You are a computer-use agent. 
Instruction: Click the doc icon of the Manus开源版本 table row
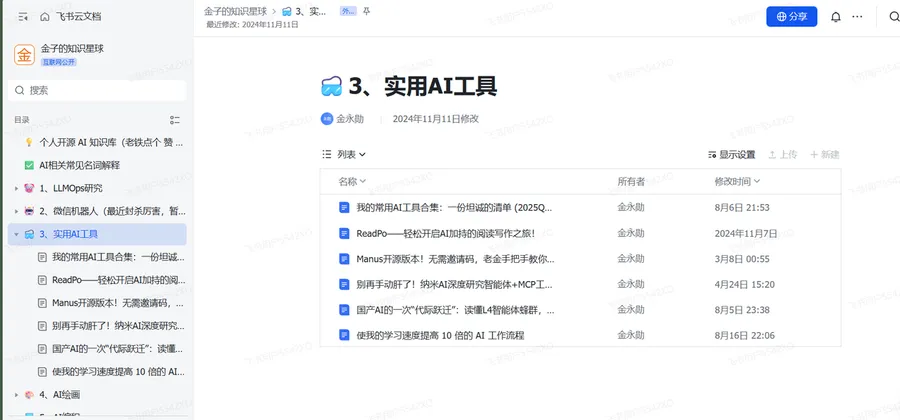[x=344, y=259]
